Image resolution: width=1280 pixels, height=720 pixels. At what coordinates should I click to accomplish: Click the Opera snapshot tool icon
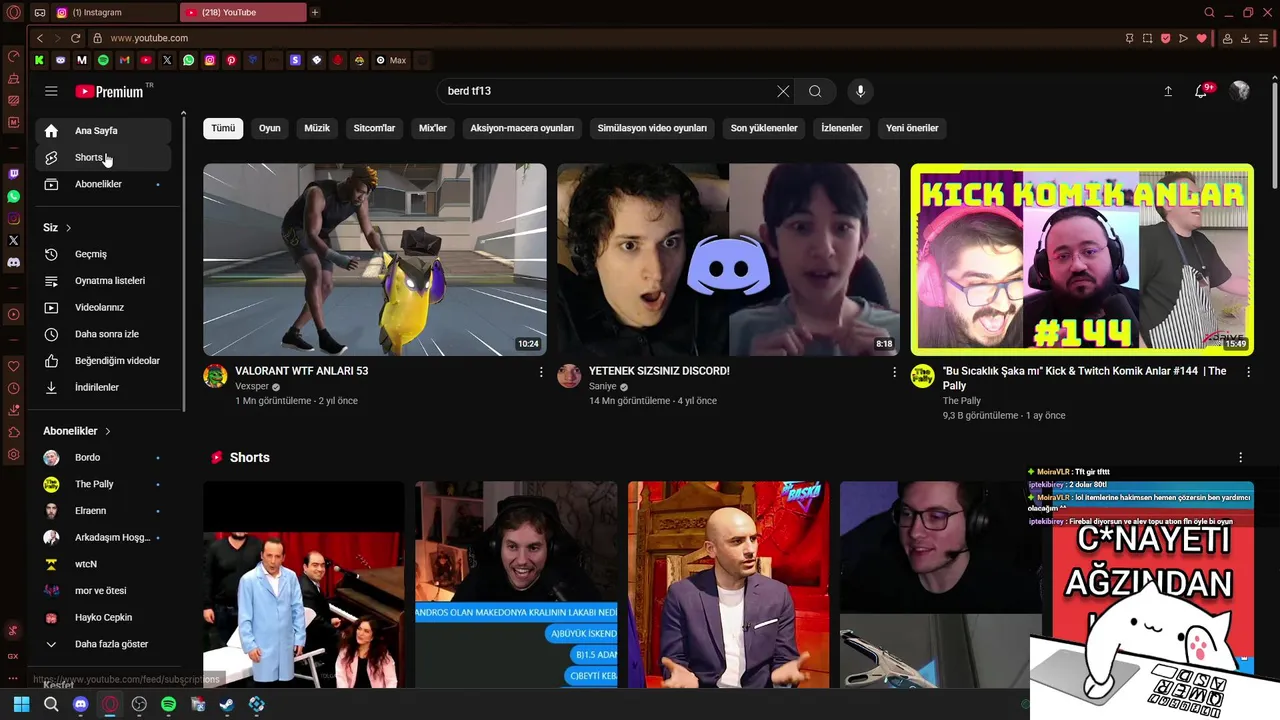pyautogui.click(x=1147, y=38)
